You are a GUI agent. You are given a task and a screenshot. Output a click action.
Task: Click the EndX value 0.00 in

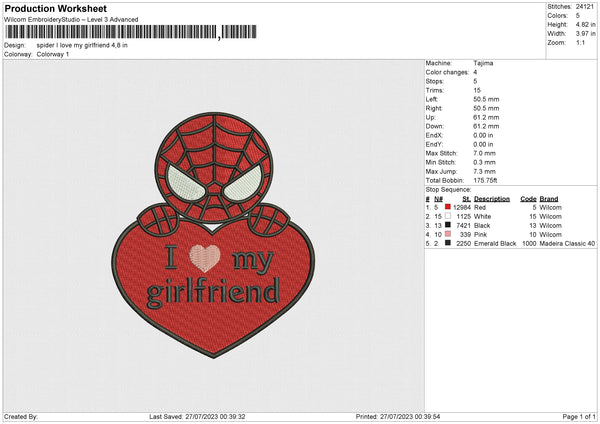483,135
